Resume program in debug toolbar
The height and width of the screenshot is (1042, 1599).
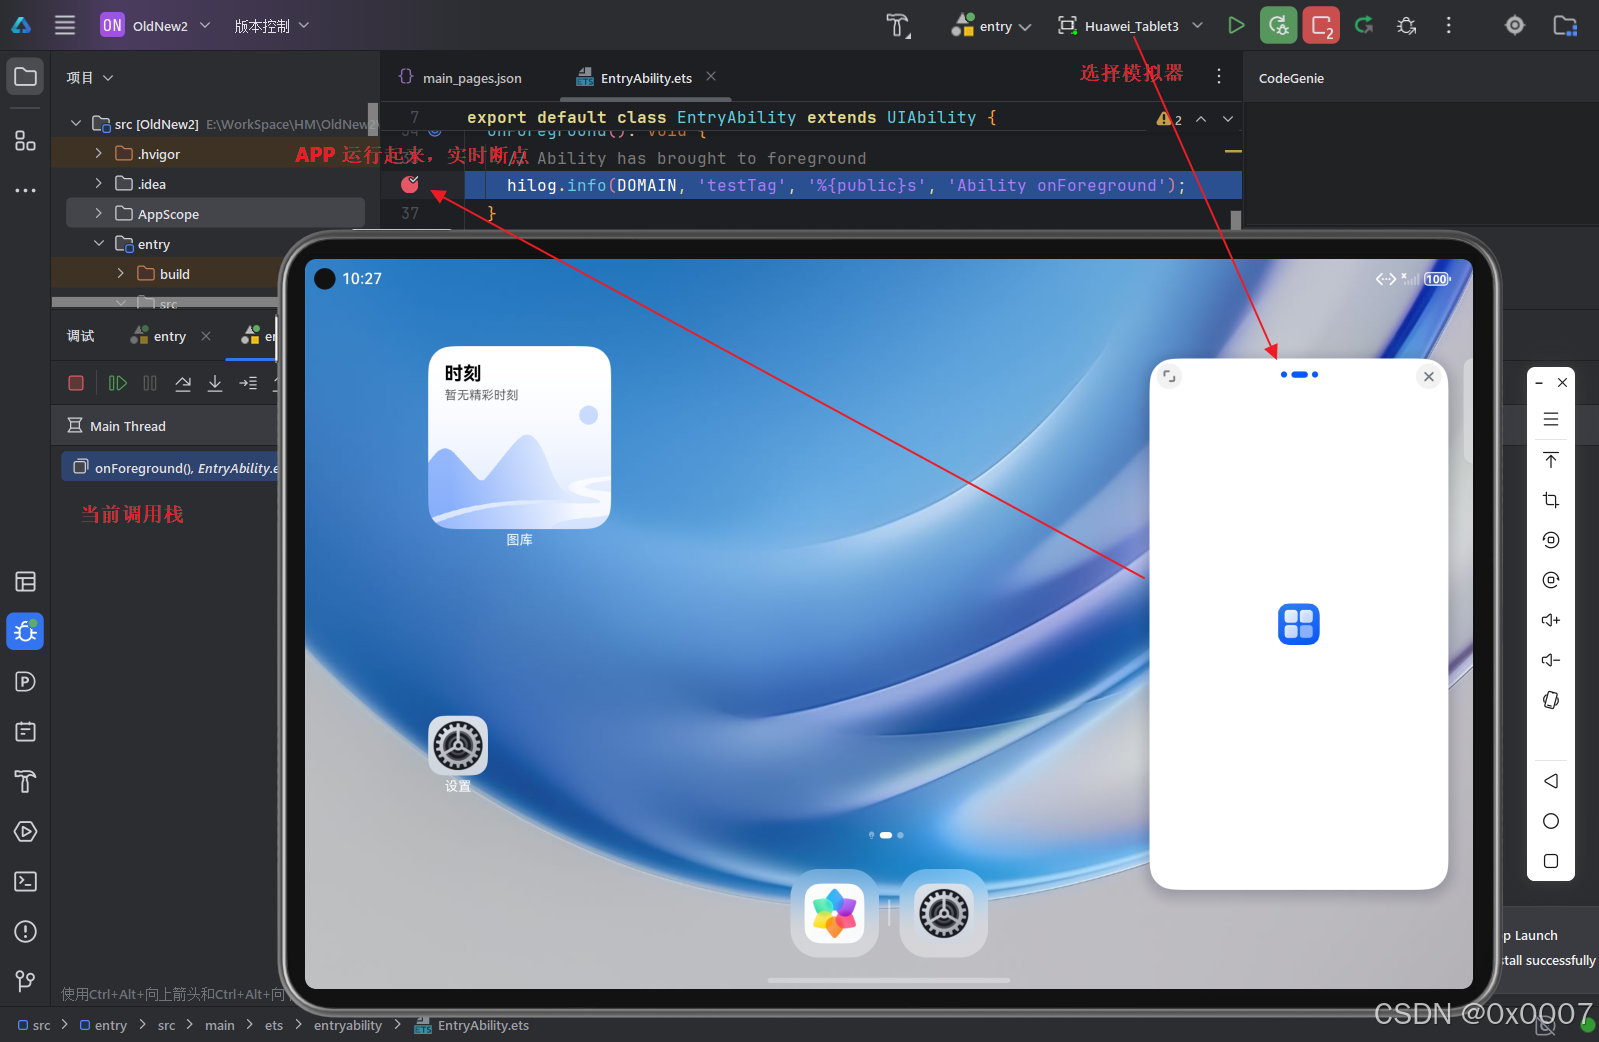point(117,383)
